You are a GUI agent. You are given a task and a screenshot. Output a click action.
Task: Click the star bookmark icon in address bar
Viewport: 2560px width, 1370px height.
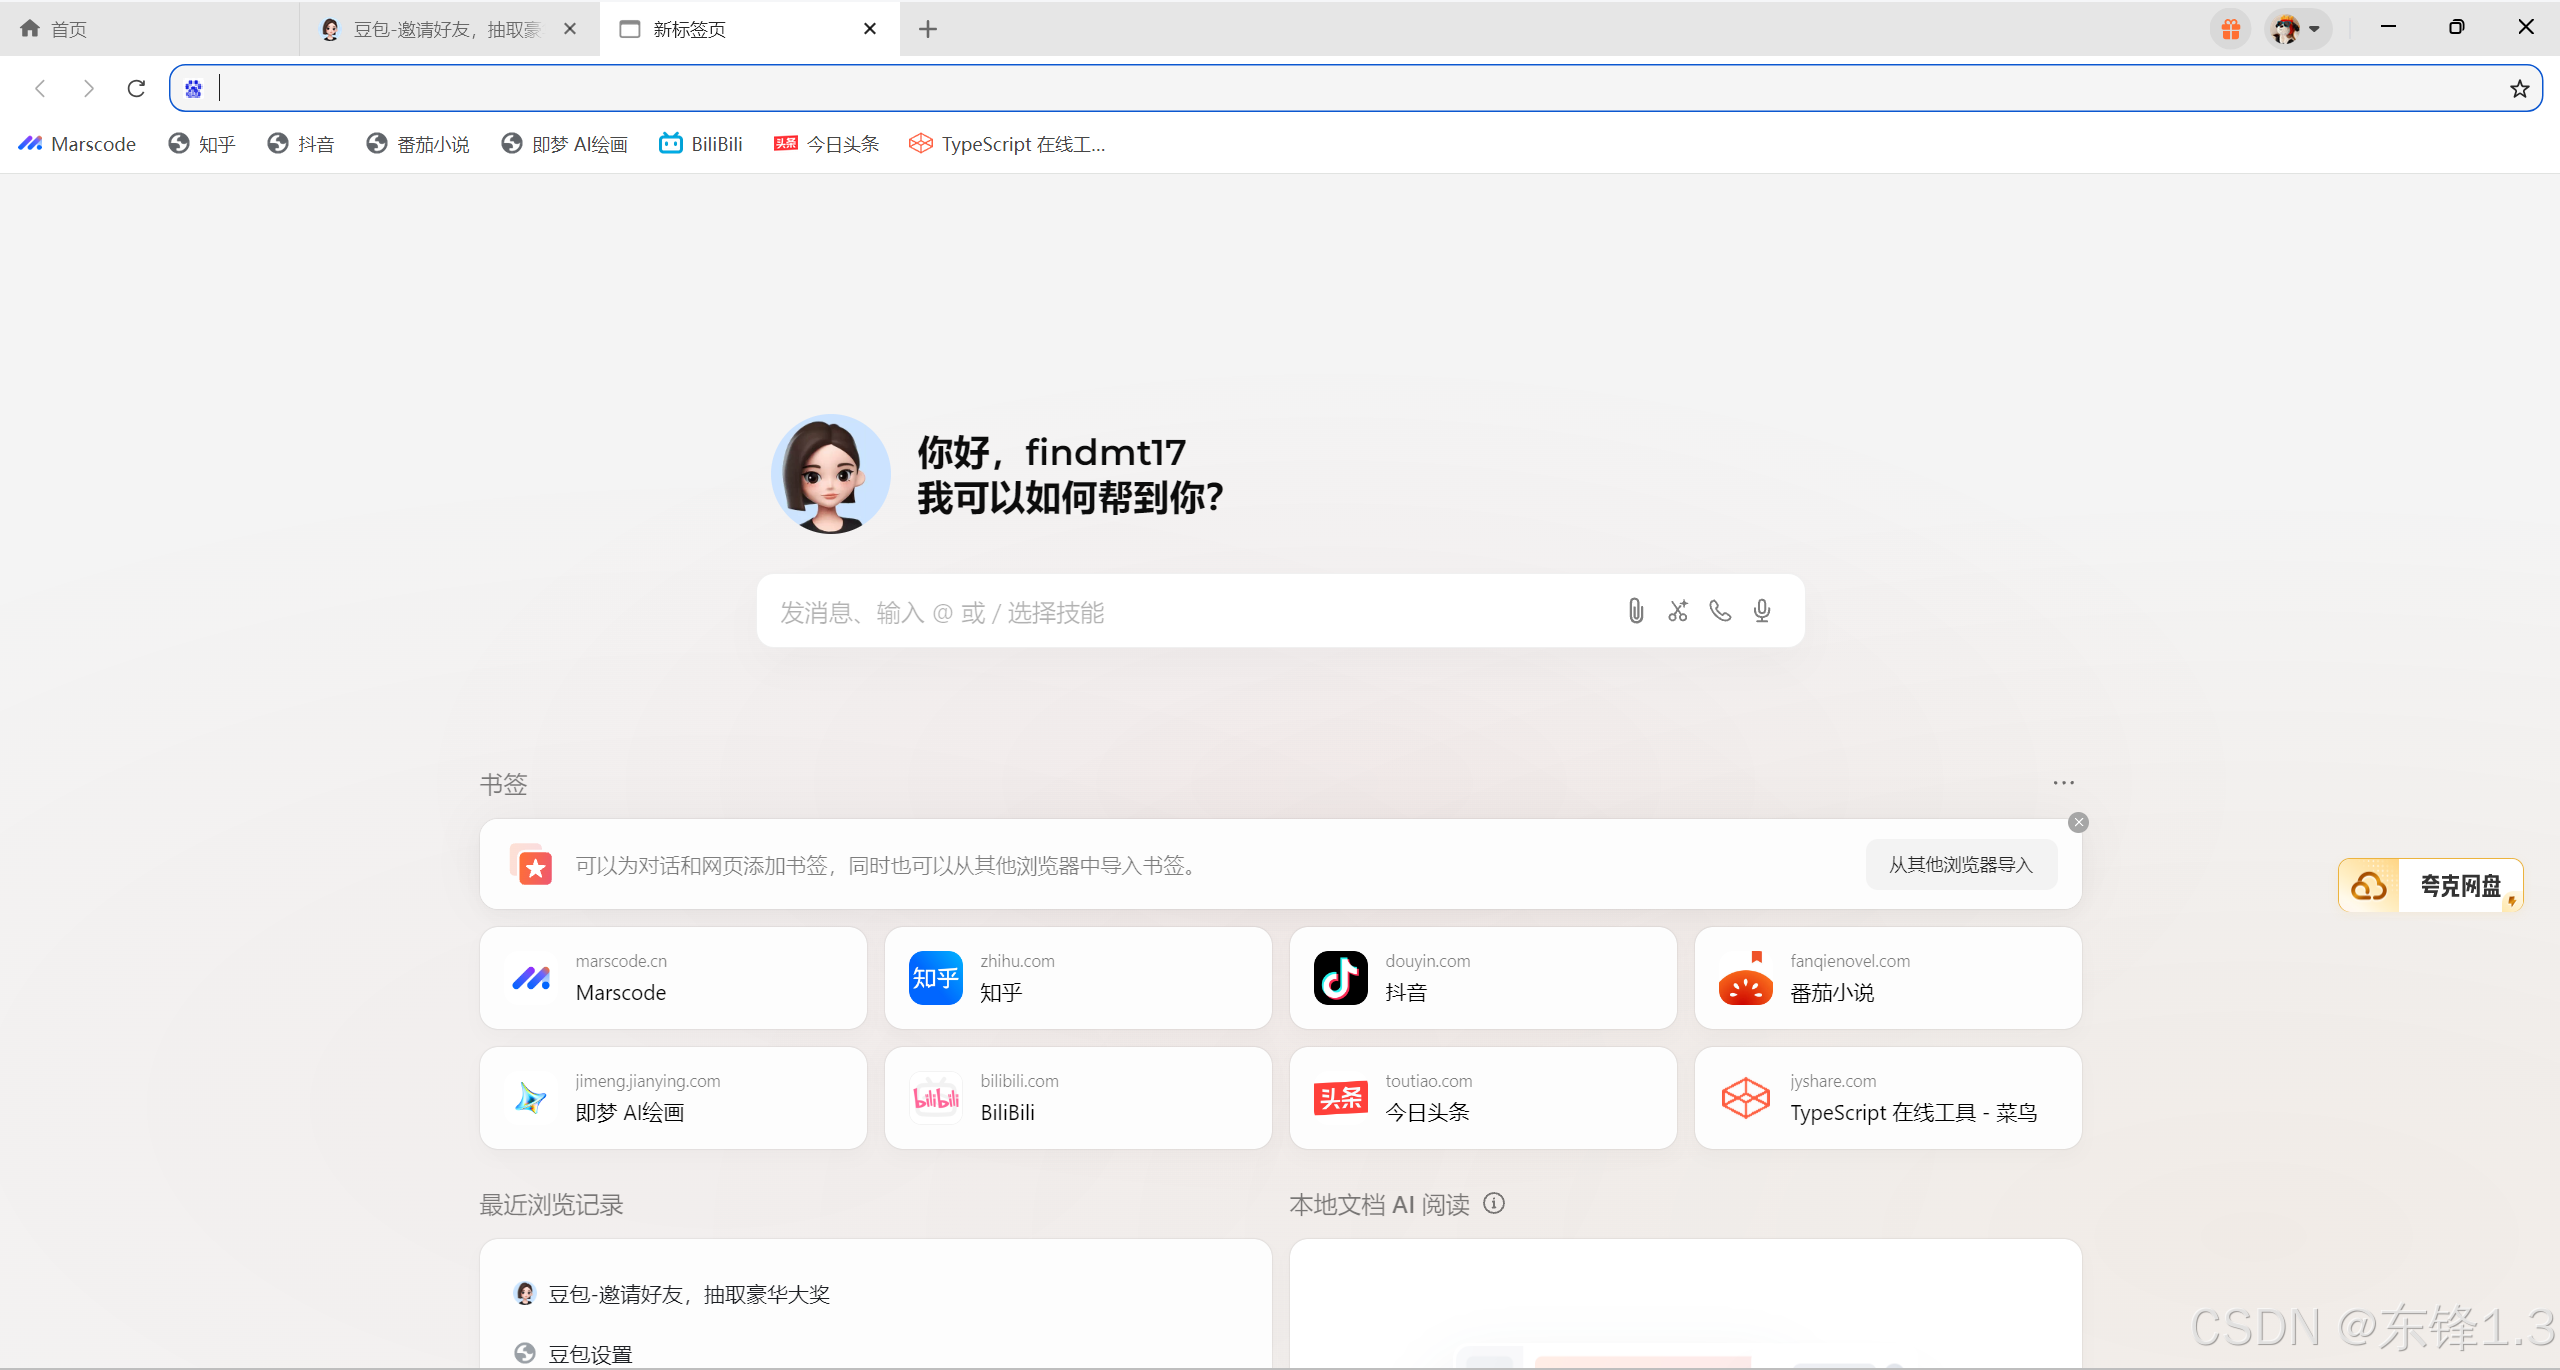click(2519, 89)
